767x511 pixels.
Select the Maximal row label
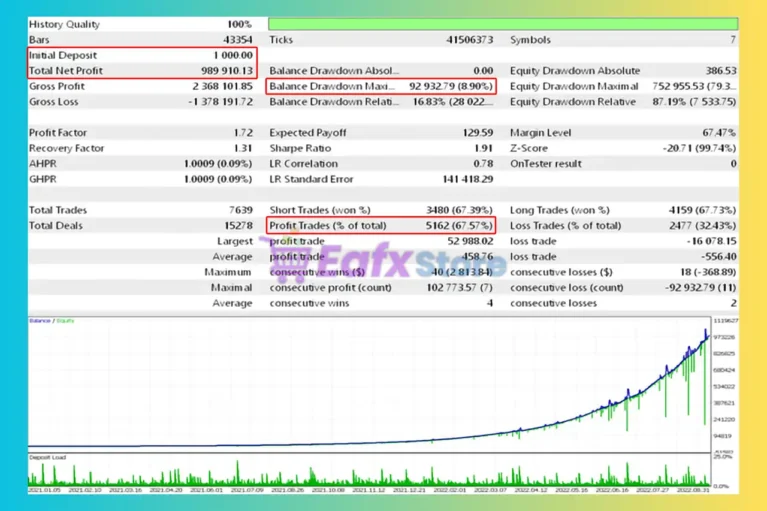[231, 288]
